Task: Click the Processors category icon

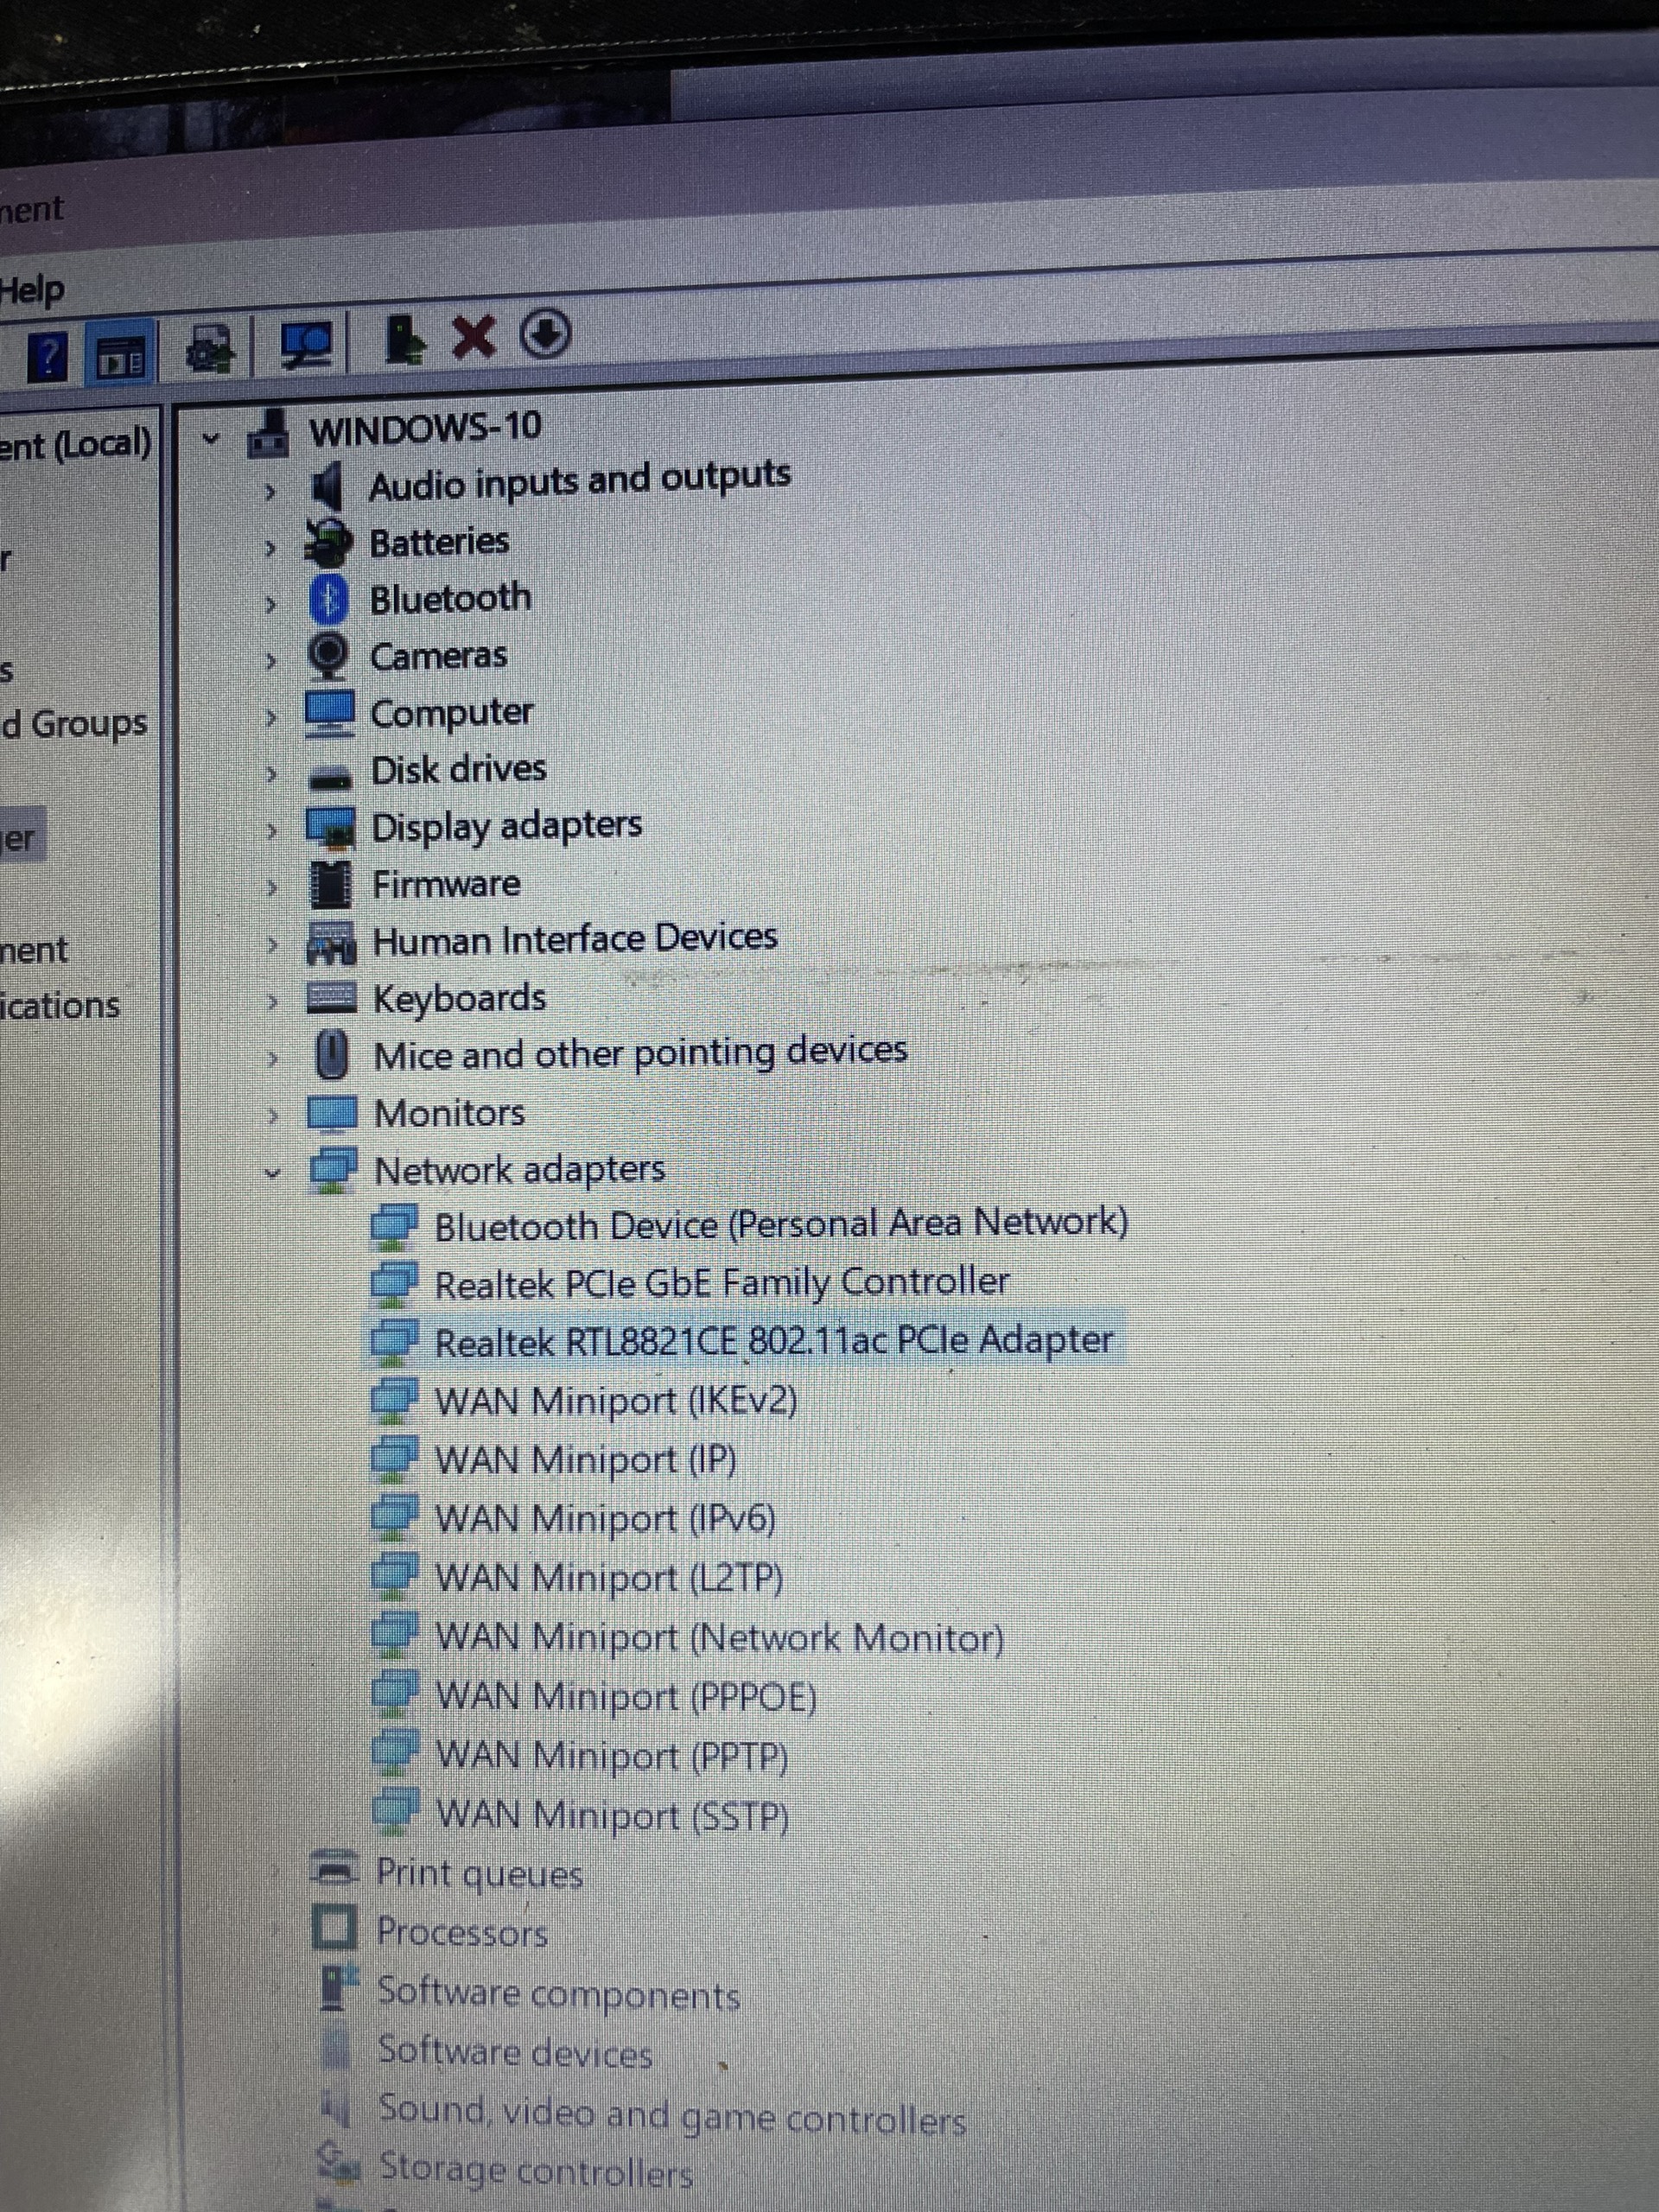Action: [x=335, y=1926]
